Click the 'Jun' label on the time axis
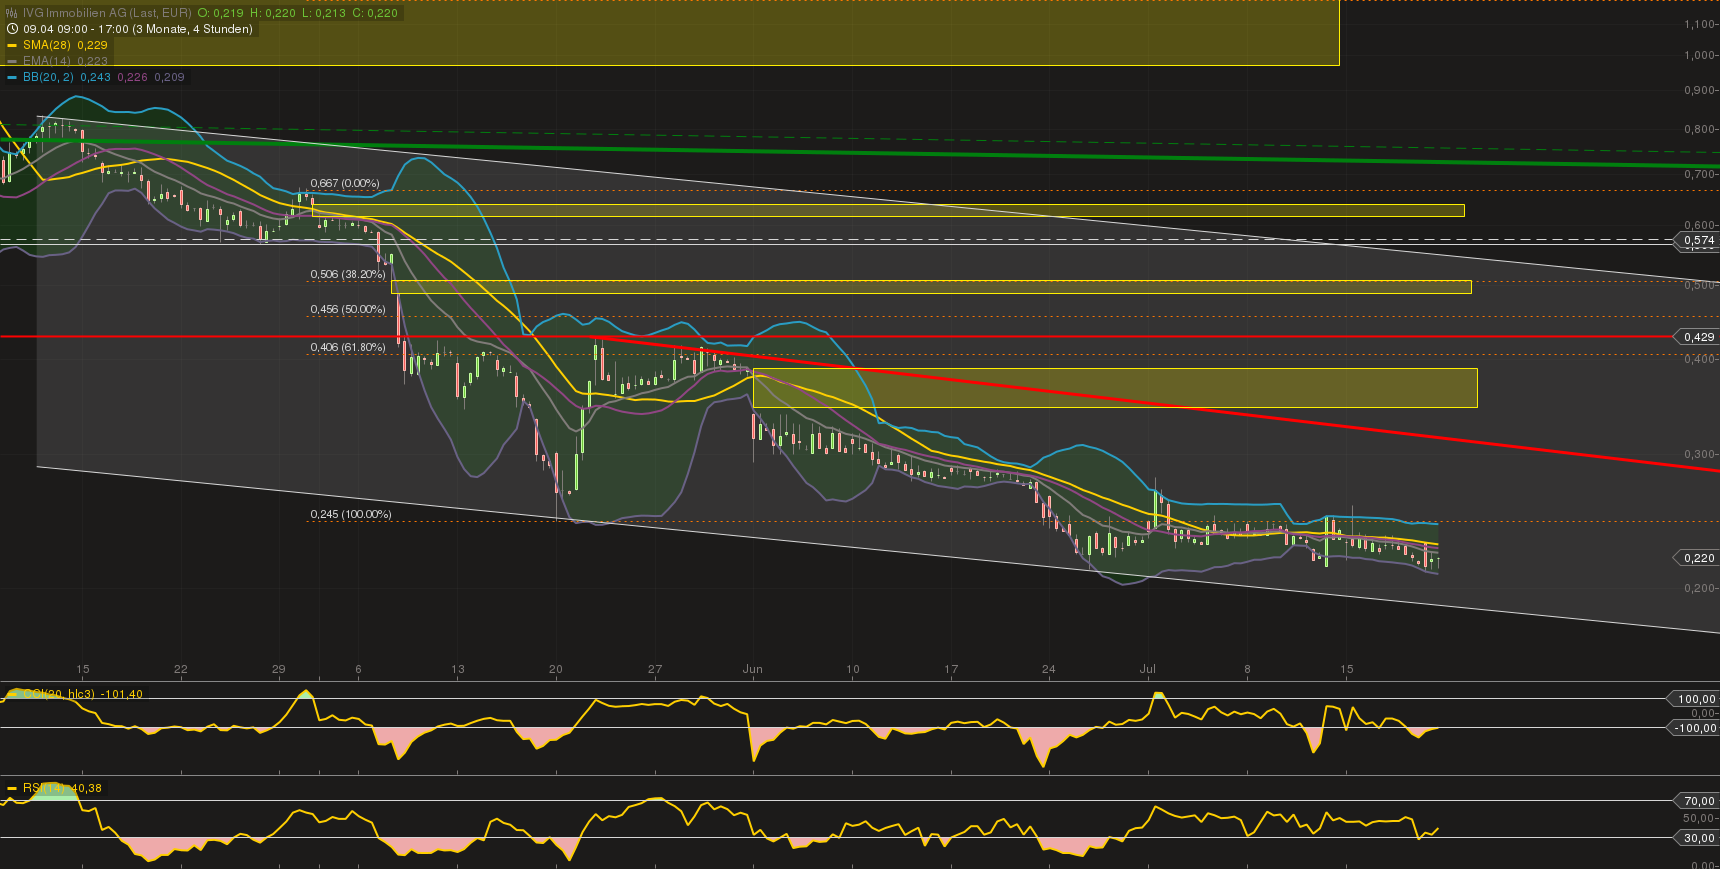Image resolution: width=1720 pixels, height=869 pixels. [753, 669]
